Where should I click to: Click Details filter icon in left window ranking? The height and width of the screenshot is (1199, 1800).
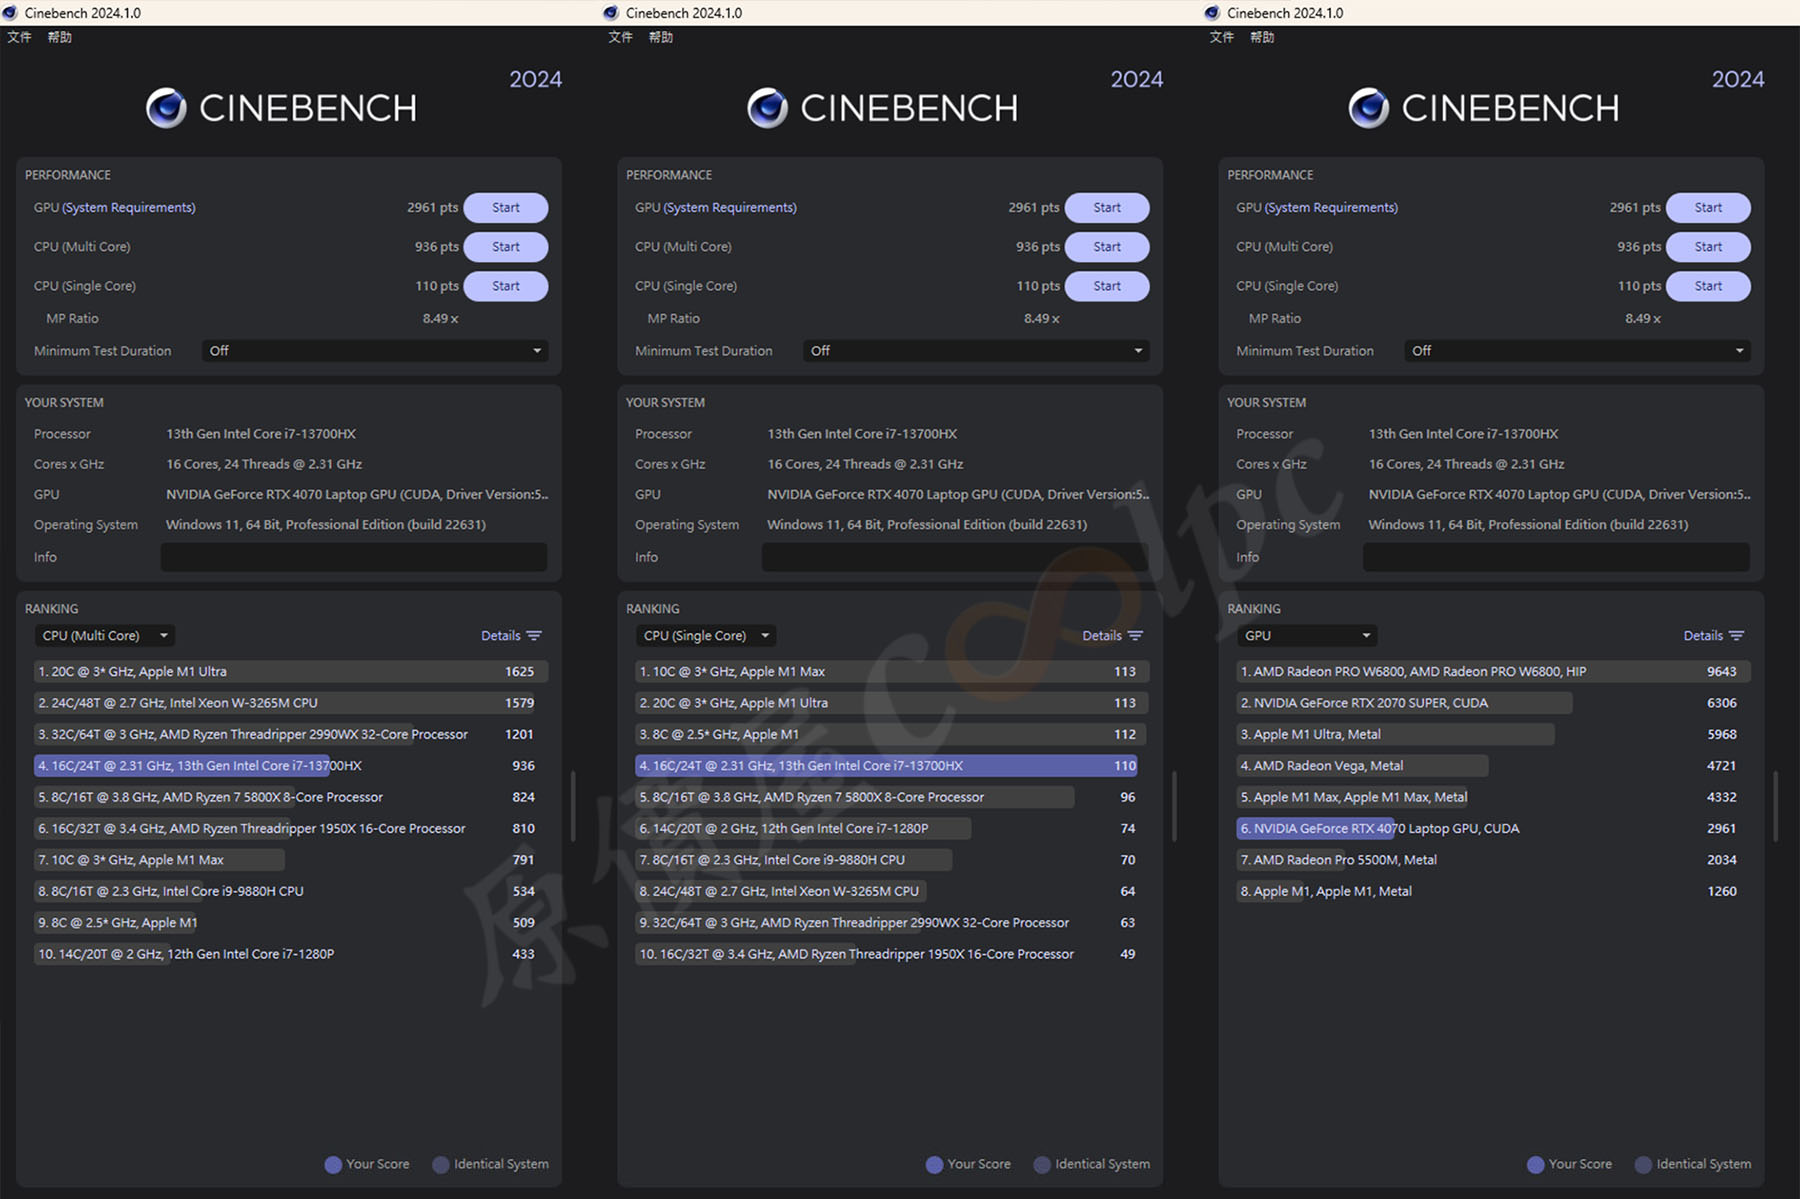pos(534,636)
